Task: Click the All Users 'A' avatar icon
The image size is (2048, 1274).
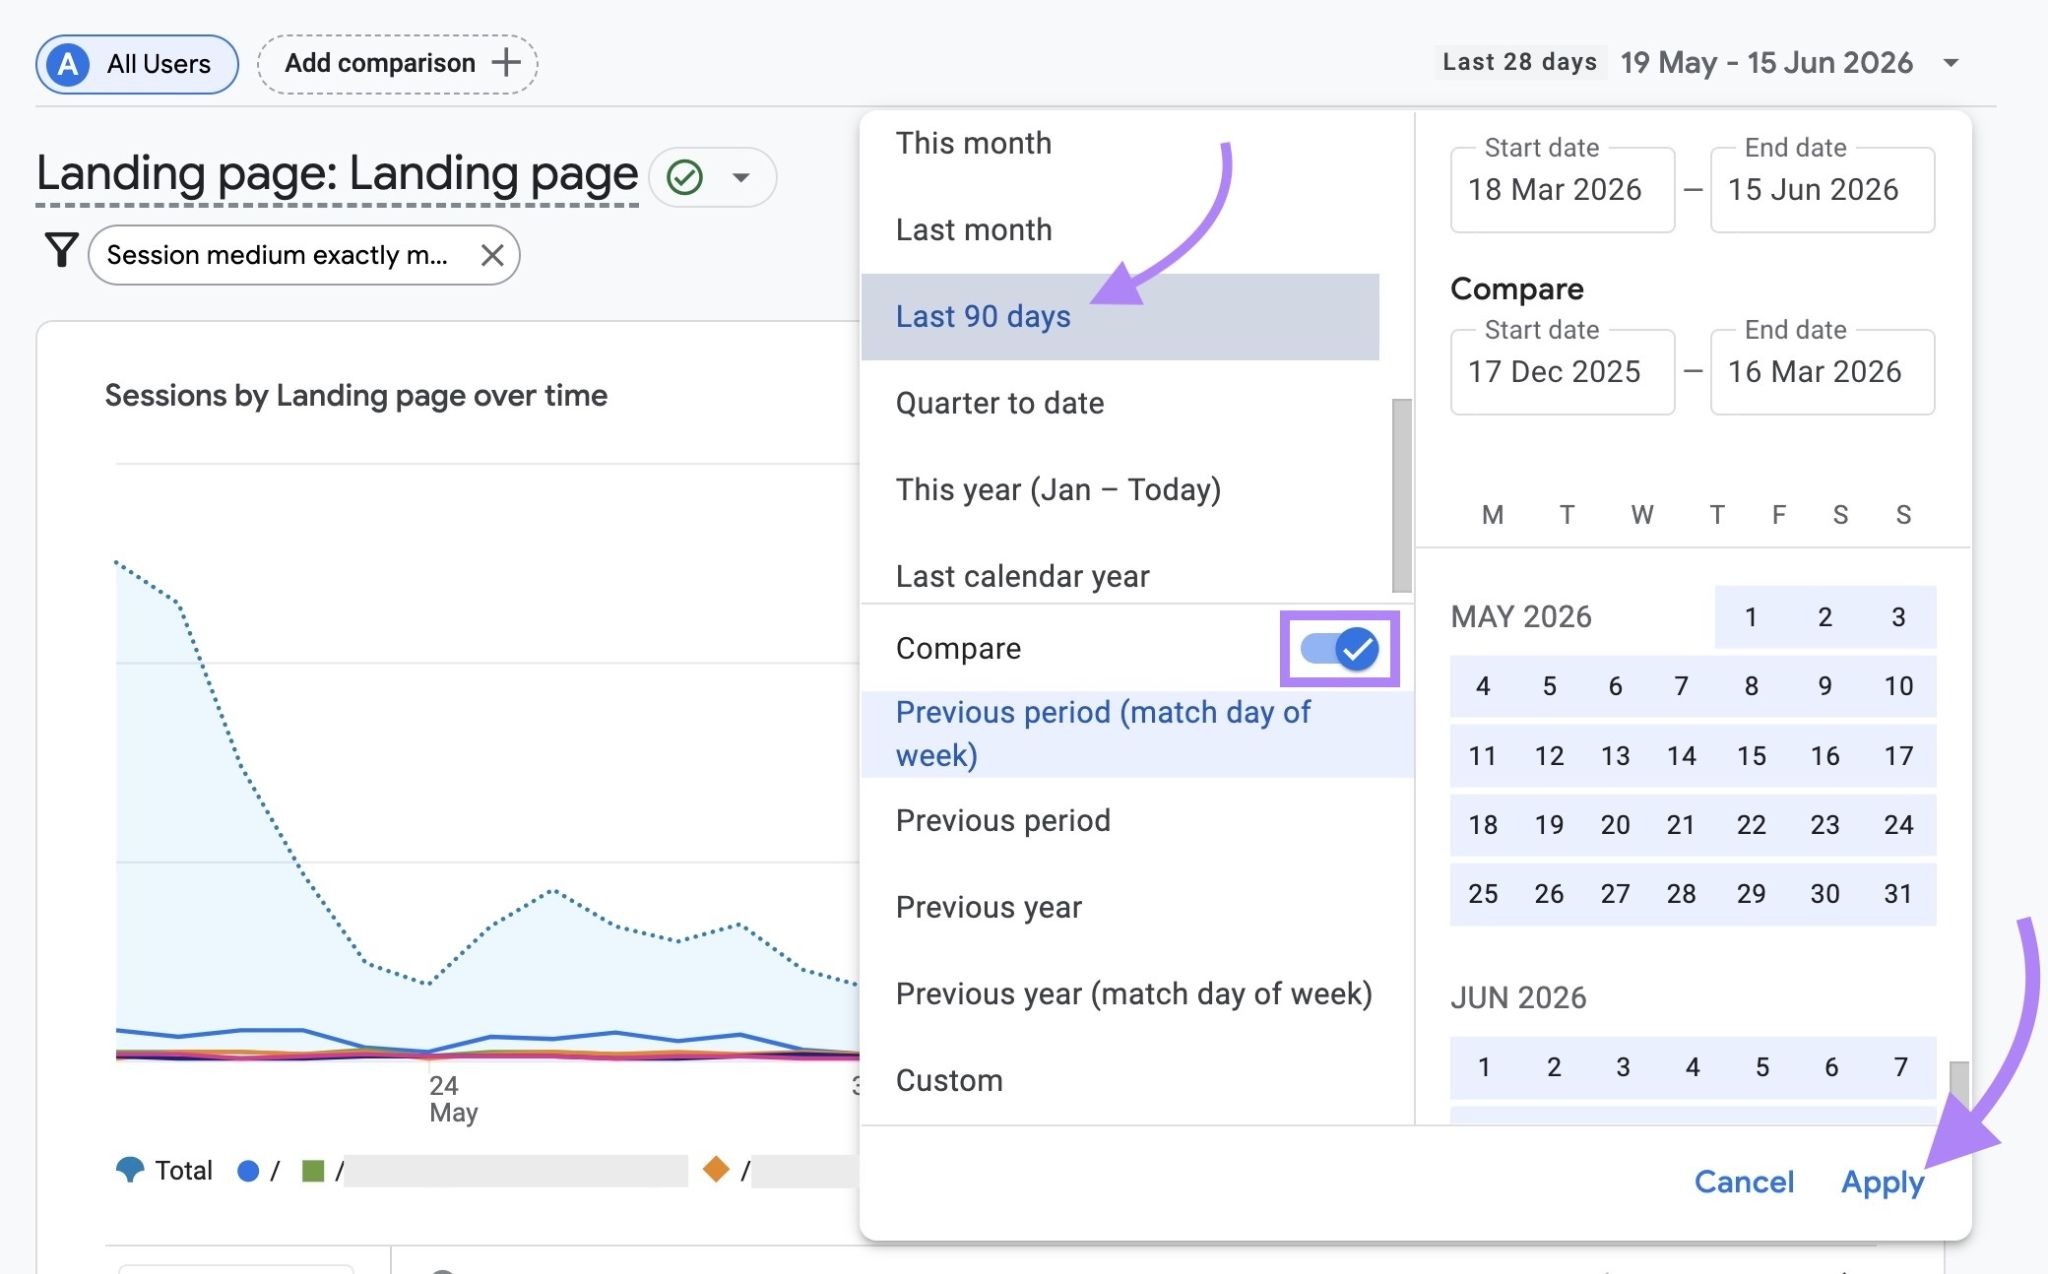Action: click(68, 64)
